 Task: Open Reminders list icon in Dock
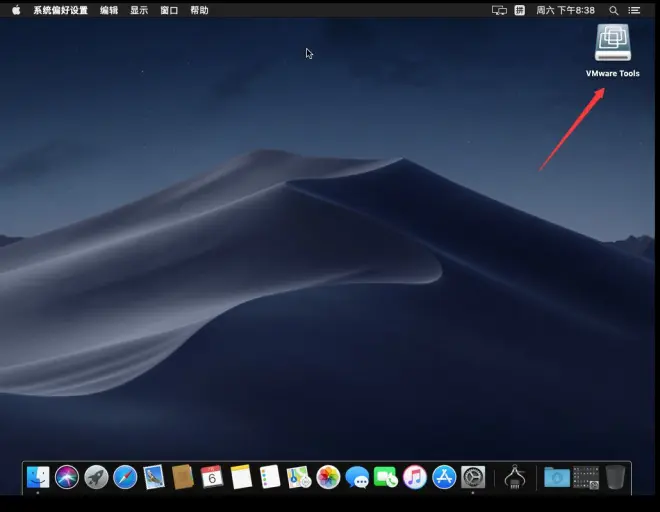[x=270, y=477]
